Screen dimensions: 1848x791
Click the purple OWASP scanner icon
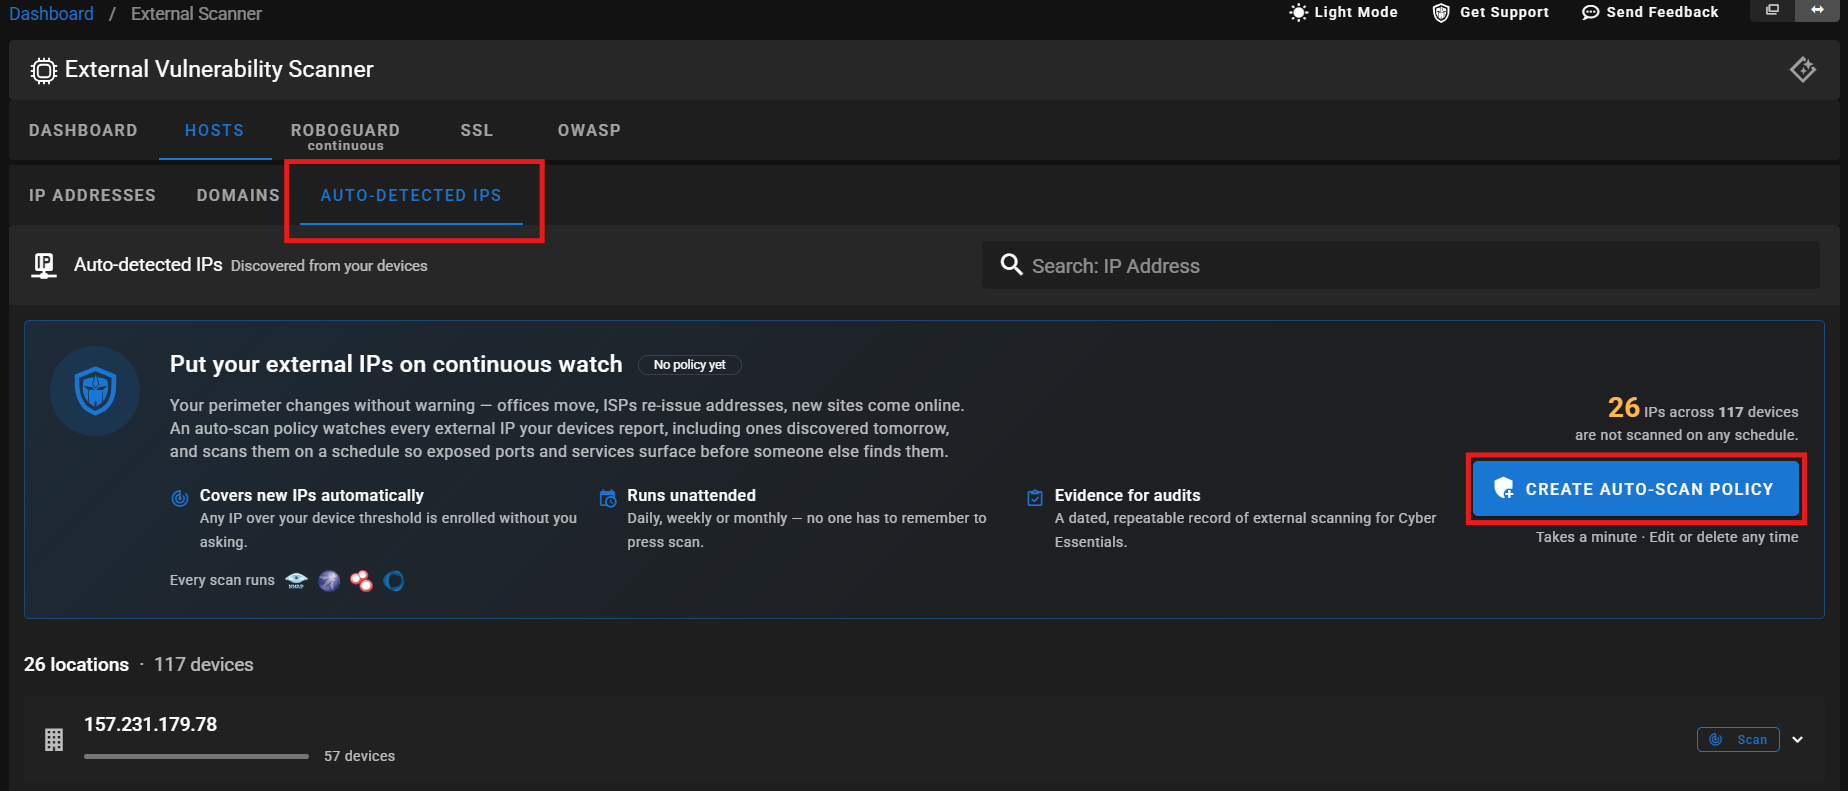[x=329, y=581]
